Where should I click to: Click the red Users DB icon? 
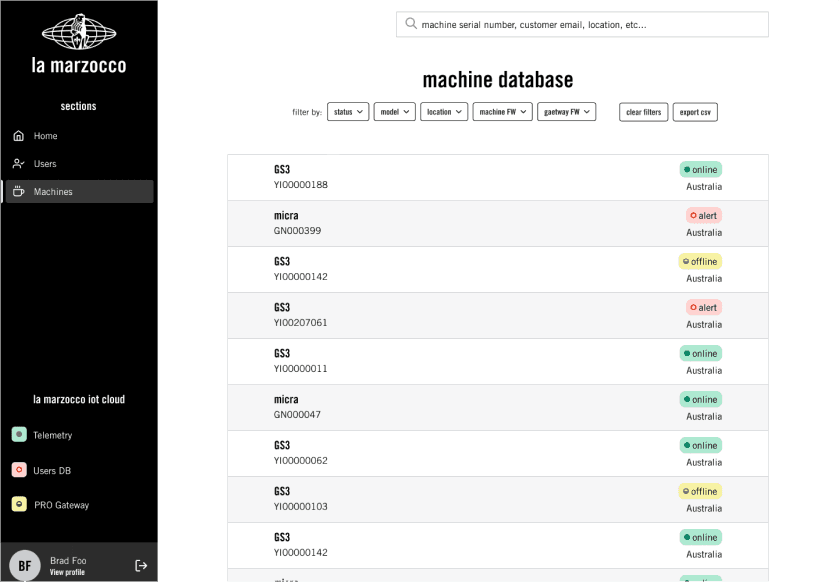(x=19, y=470)
